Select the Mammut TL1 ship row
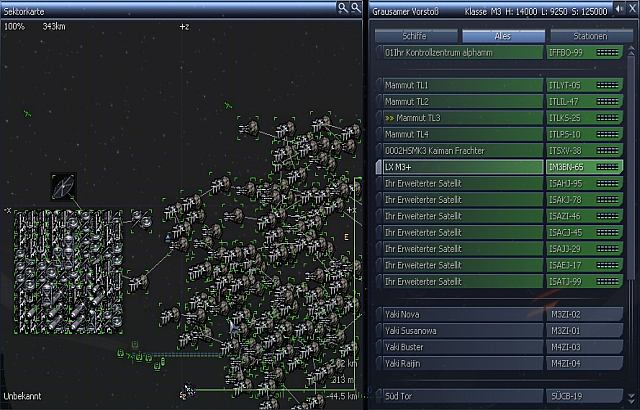640x410 pixels. point(500,85)
